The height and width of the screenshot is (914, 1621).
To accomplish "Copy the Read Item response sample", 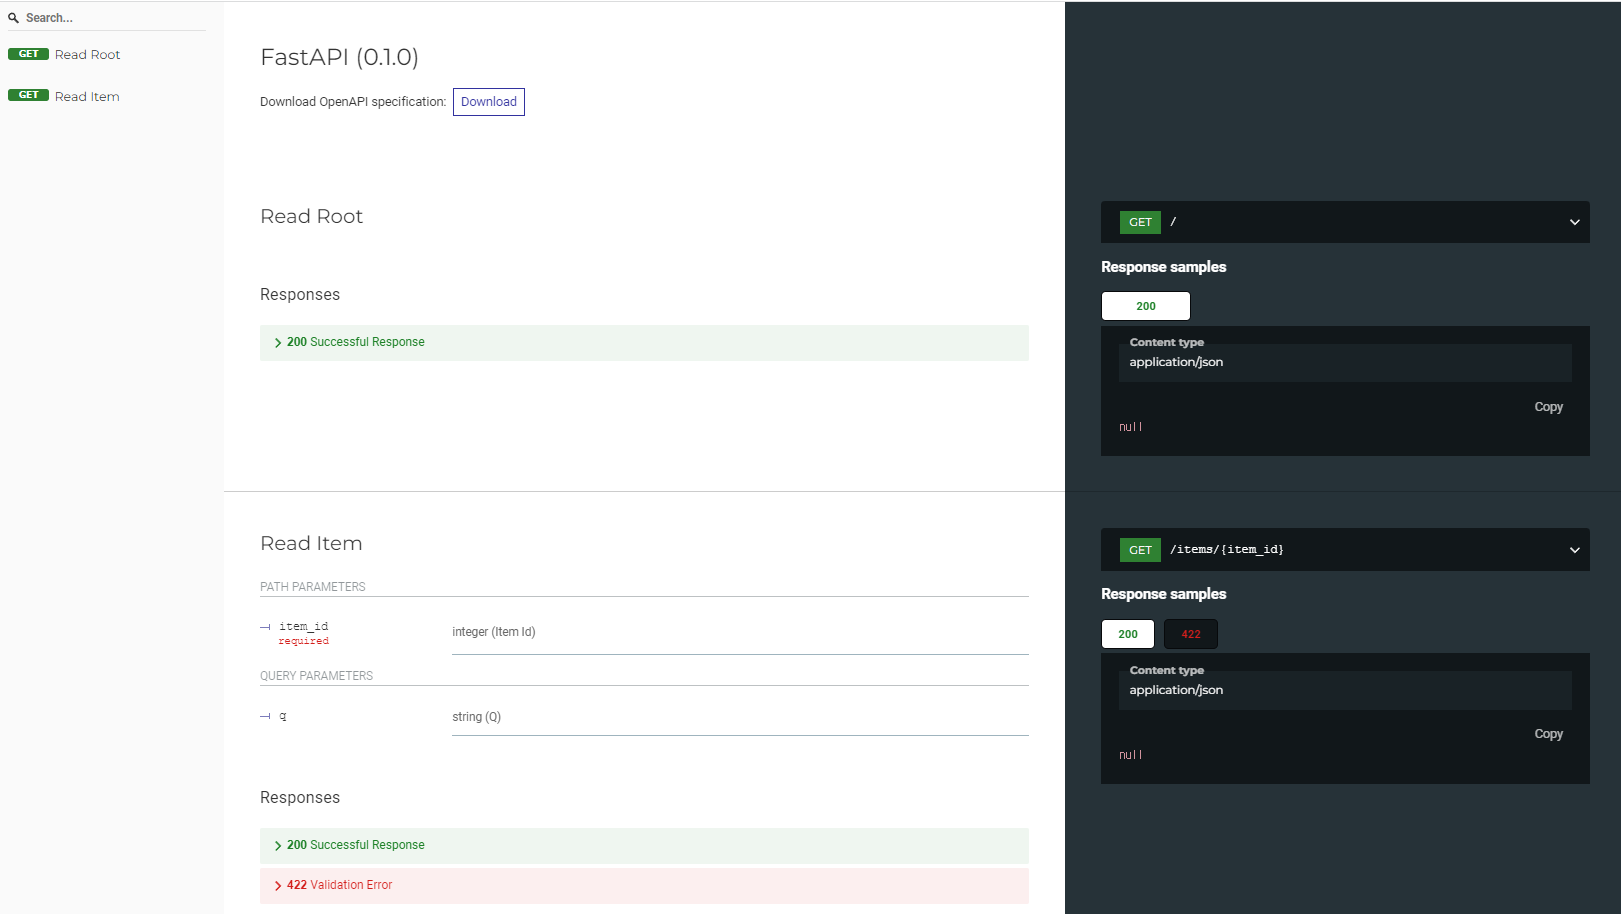I will click(1548, 734).
